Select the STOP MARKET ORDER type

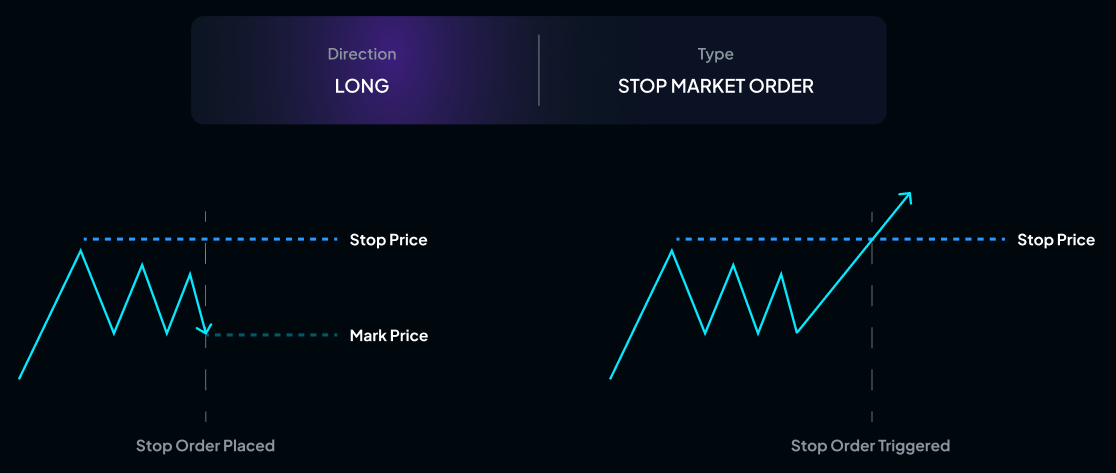(716, 86)
